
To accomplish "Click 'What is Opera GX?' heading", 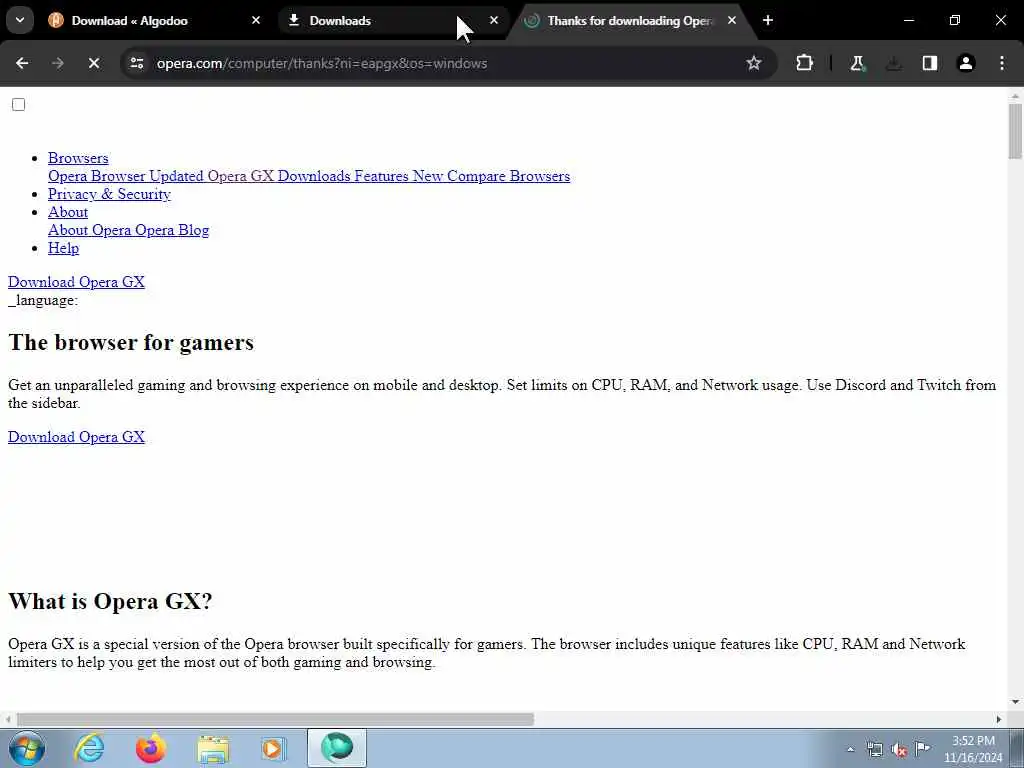I will click(110, 601).
